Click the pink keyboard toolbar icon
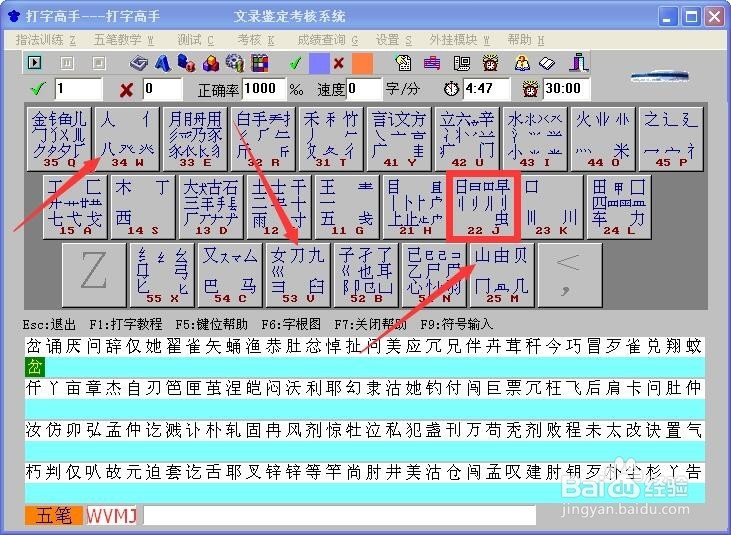This screenshot has width=731, height=535. click(x=432, y=63)
